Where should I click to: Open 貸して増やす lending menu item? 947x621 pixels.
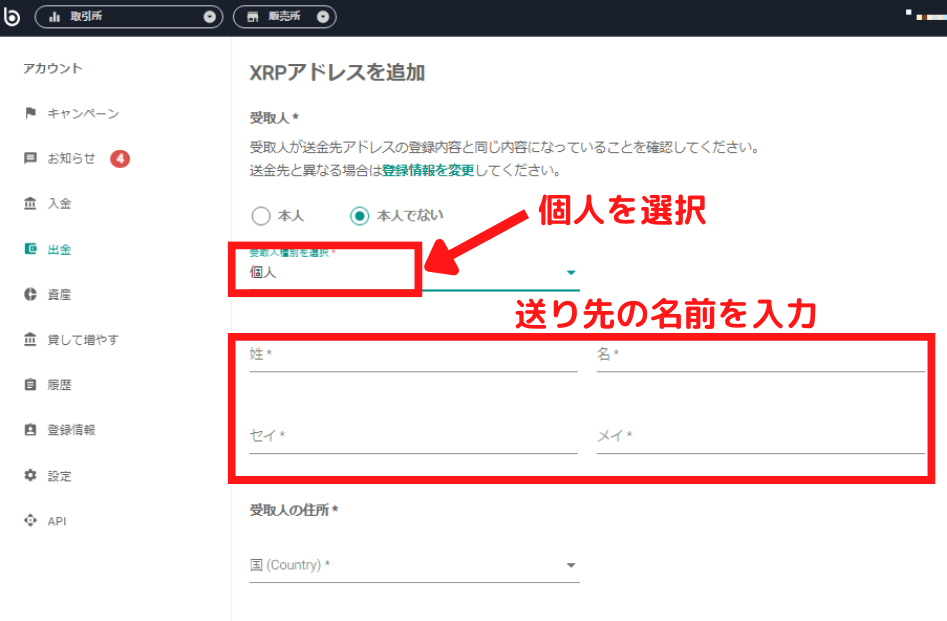click(82, 340)
